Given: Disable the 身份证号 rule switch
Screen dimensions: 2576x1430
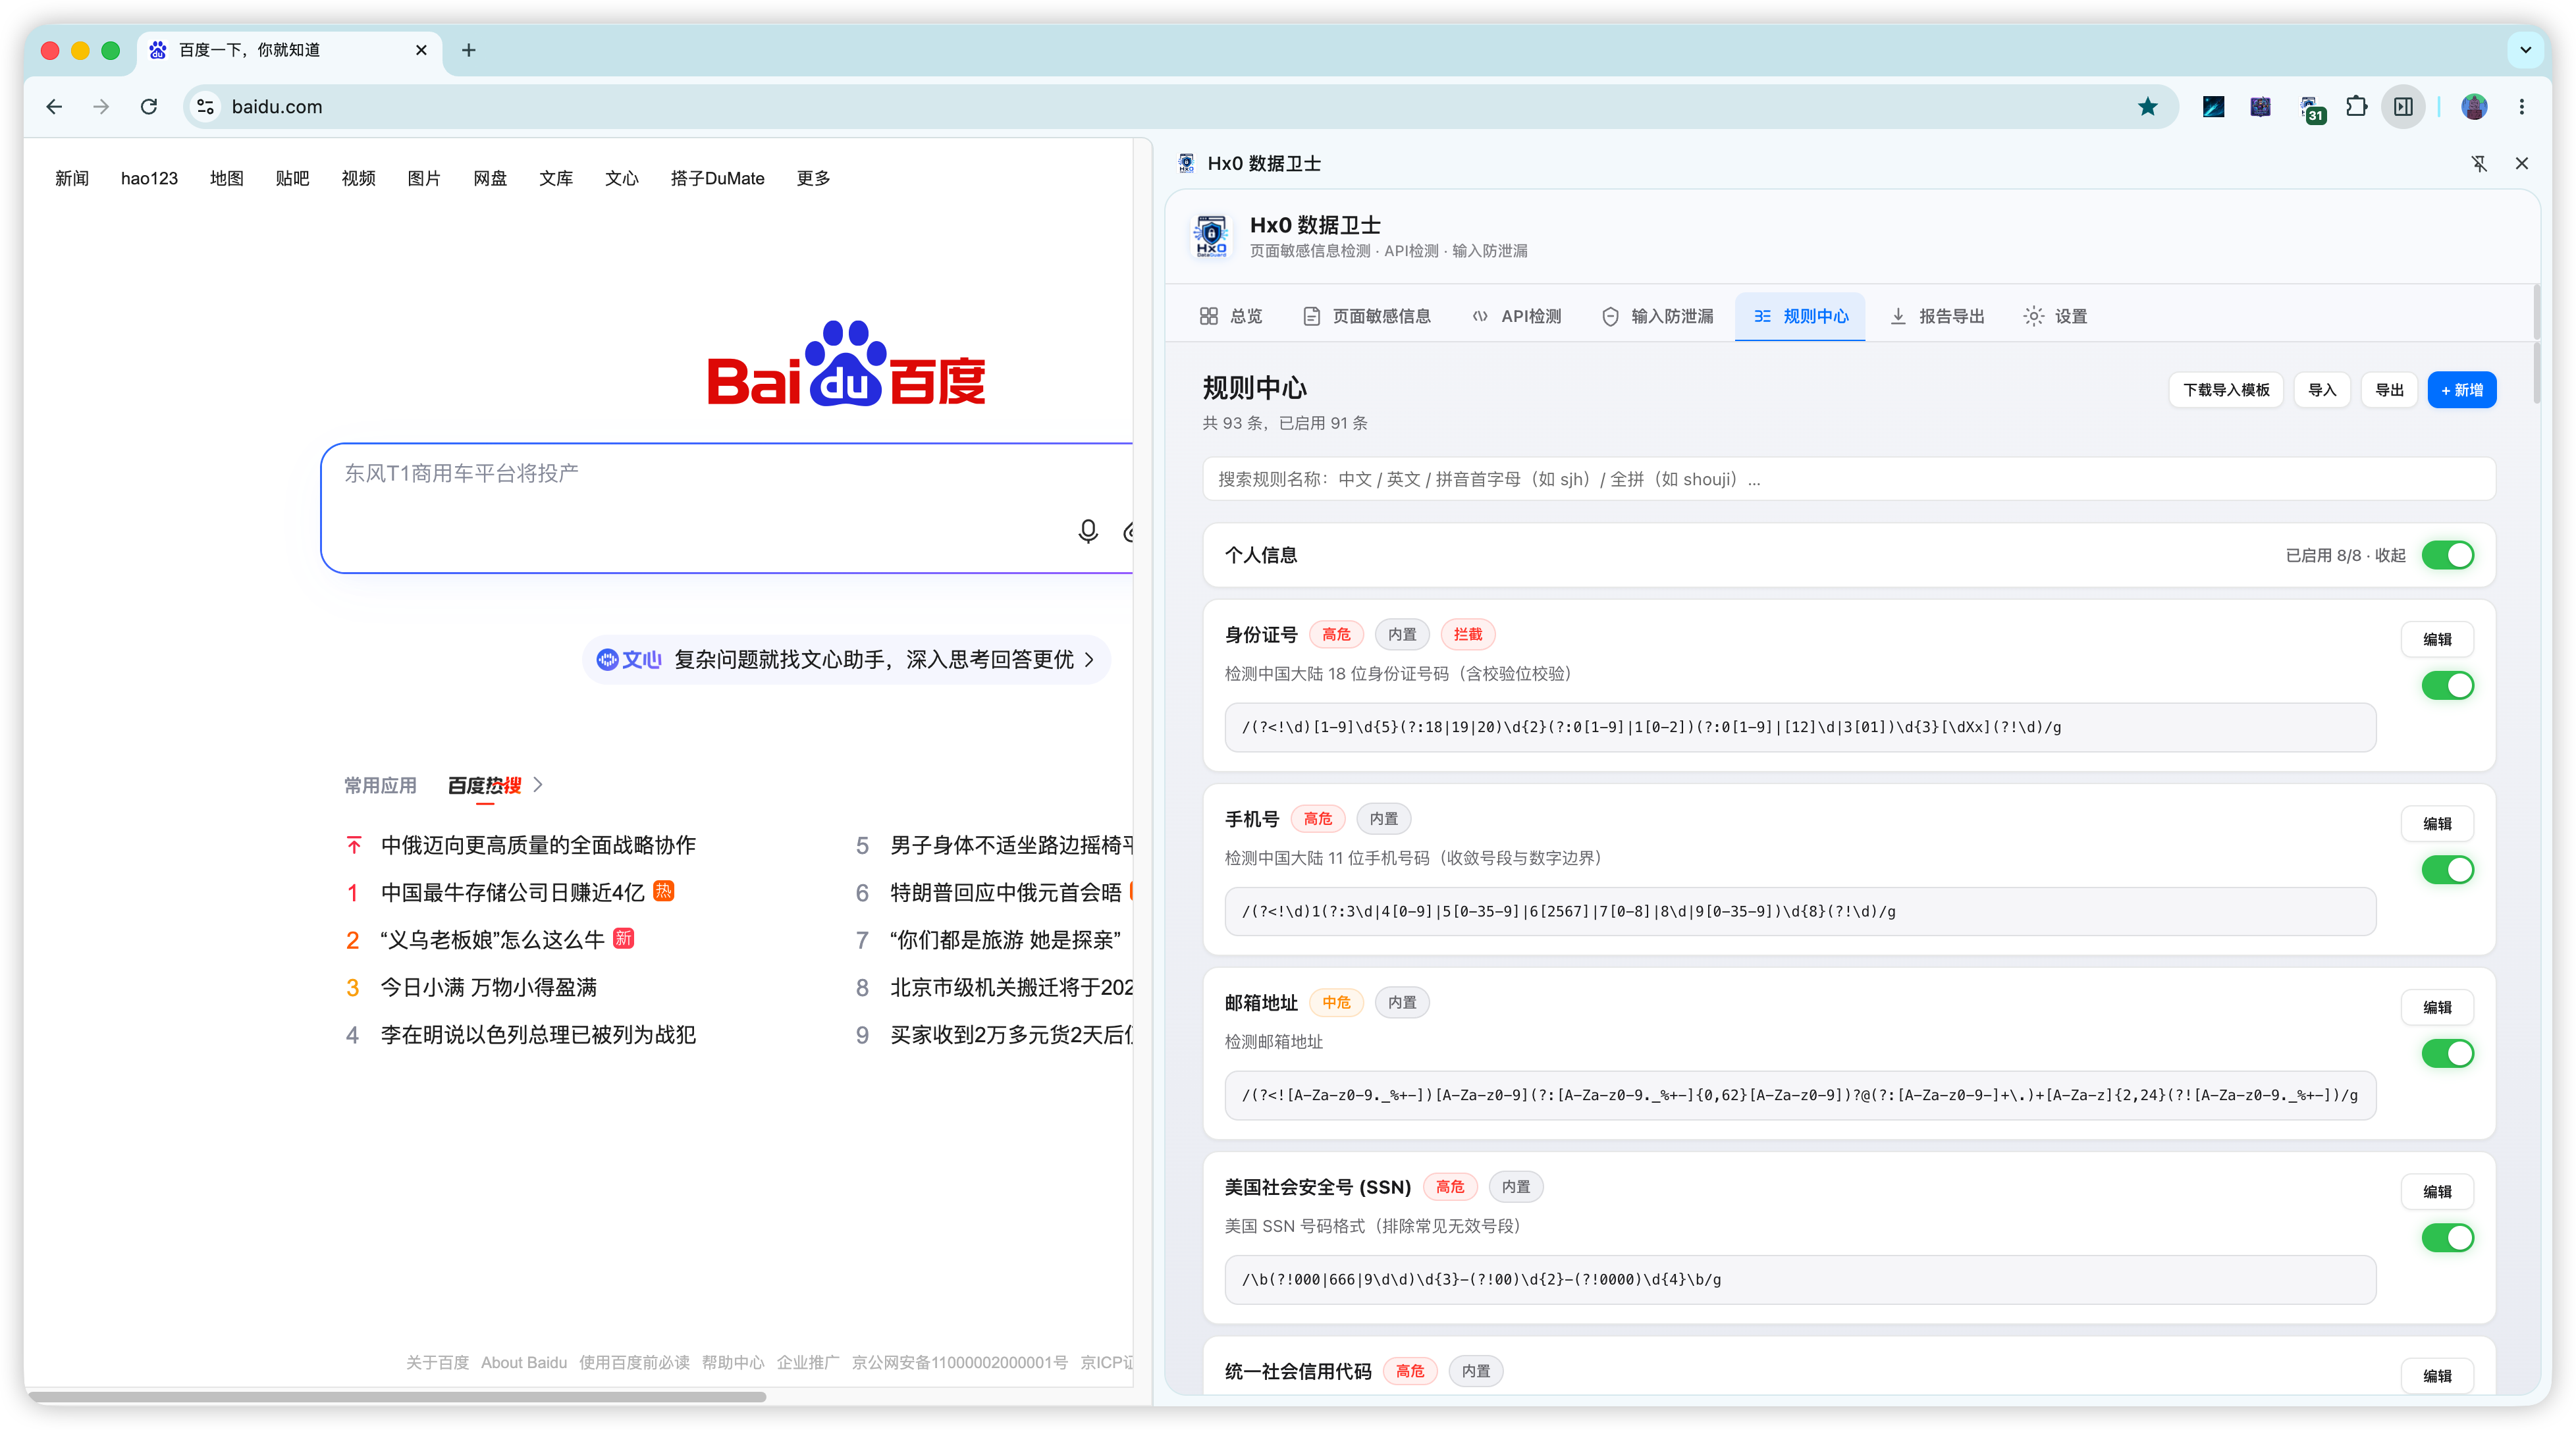Looking at the screenshot, I should [2447, 685].
